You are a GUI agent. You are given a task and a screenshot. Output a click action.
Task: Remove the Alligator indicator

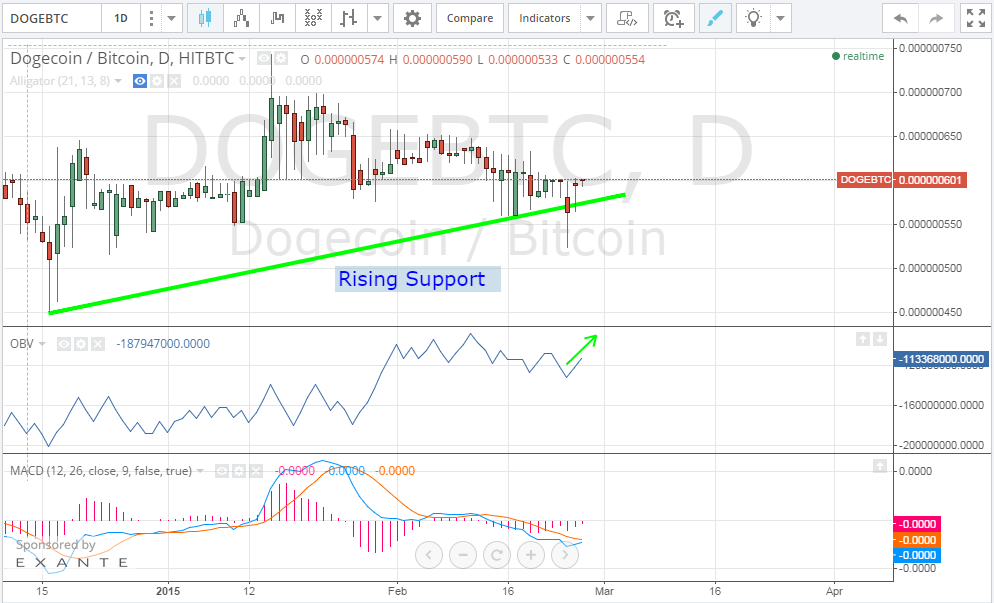(x=174, y=81)
